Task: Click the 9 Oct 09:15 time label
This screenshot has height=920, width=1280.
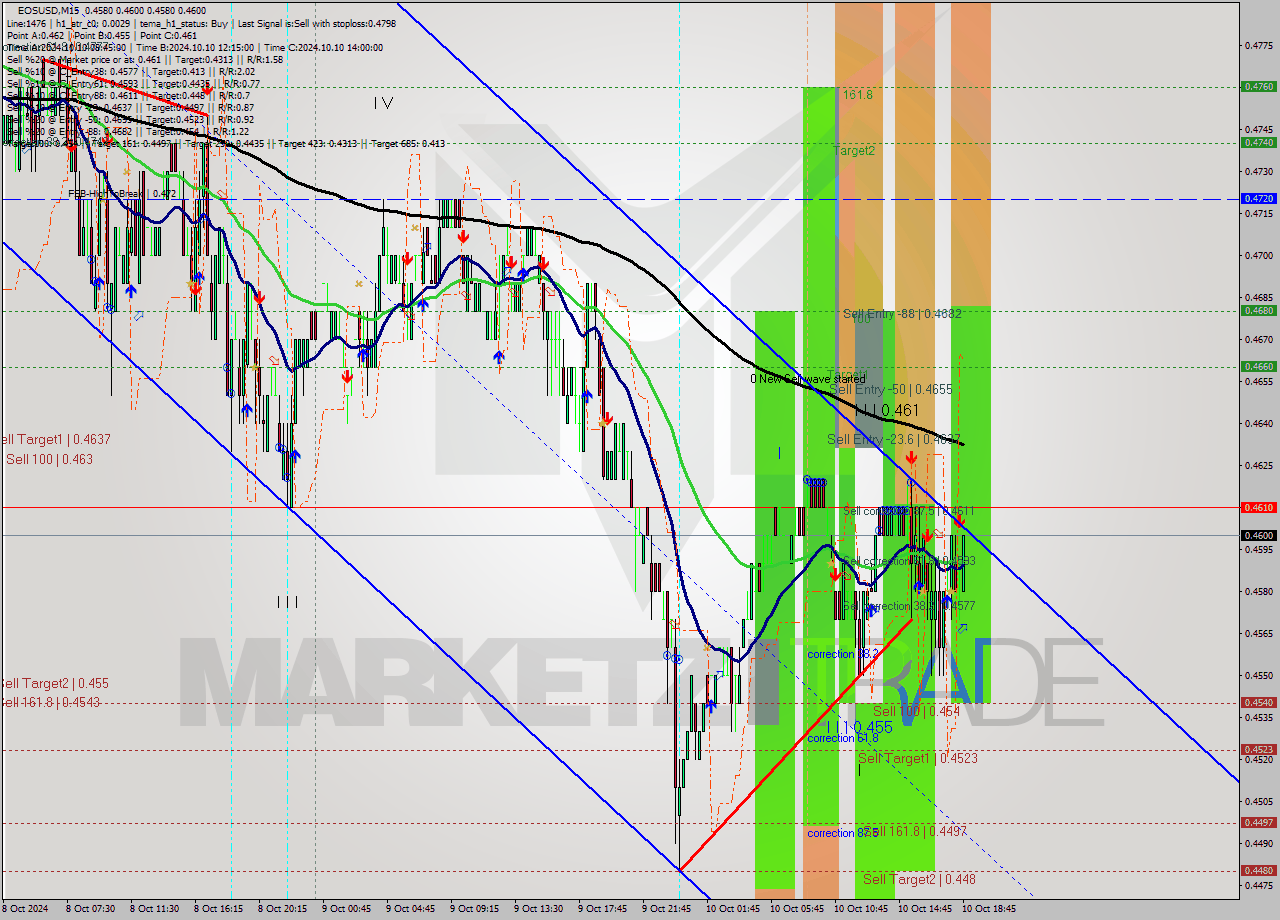Action: point(474,909)
